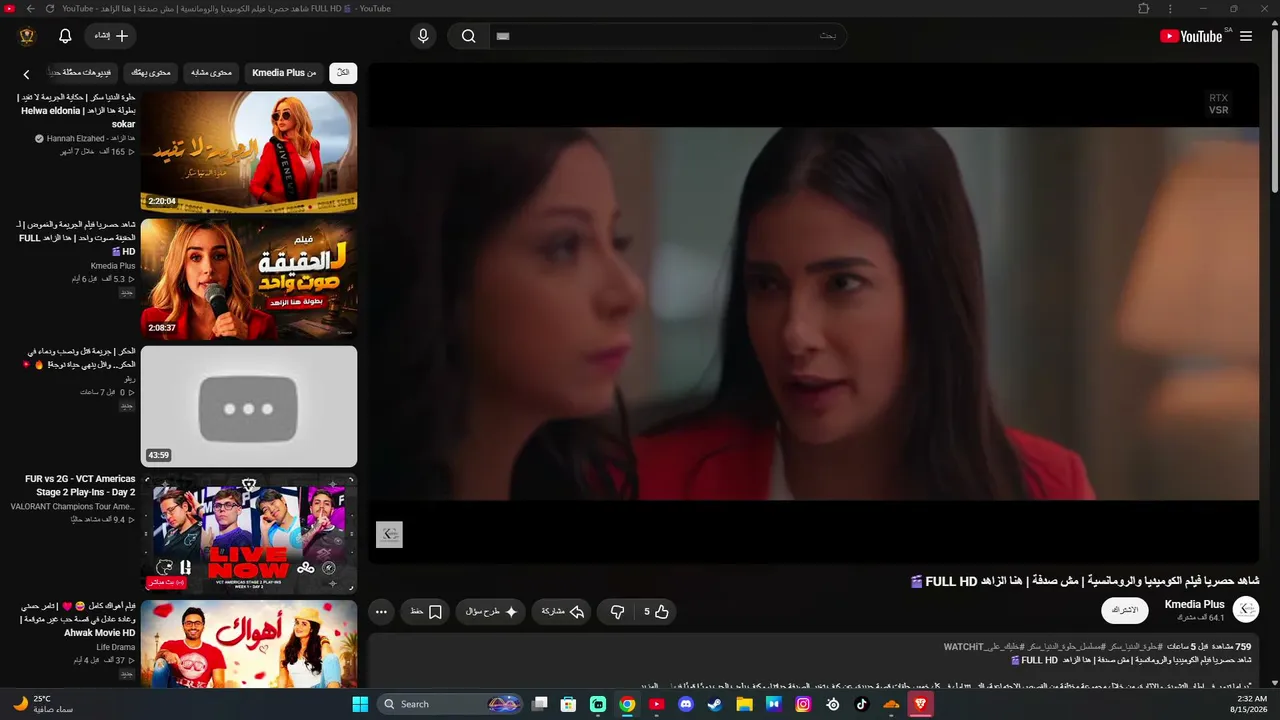1280x720 pixels.
Task: Click the Subscribe (الاشتراك) button
Action: click(1125, 610)
